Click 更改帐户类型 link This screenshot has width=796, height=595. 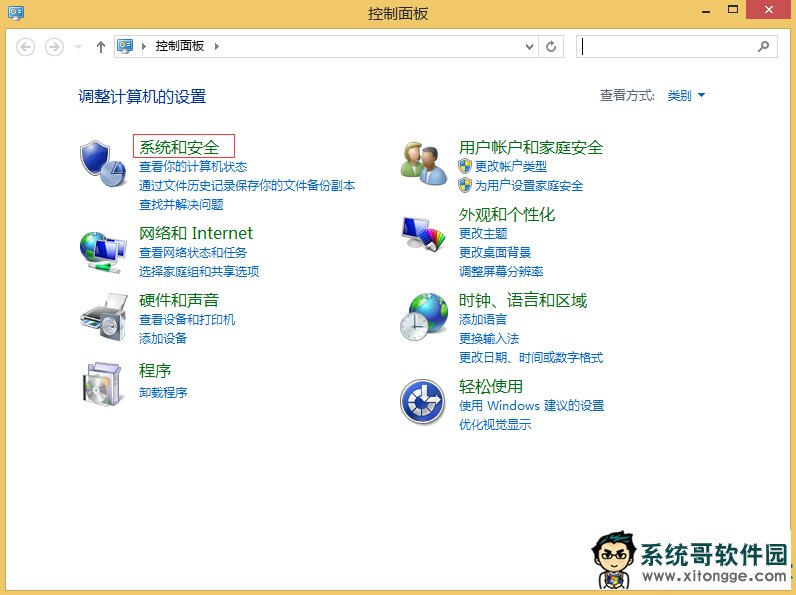pos(511,166)
